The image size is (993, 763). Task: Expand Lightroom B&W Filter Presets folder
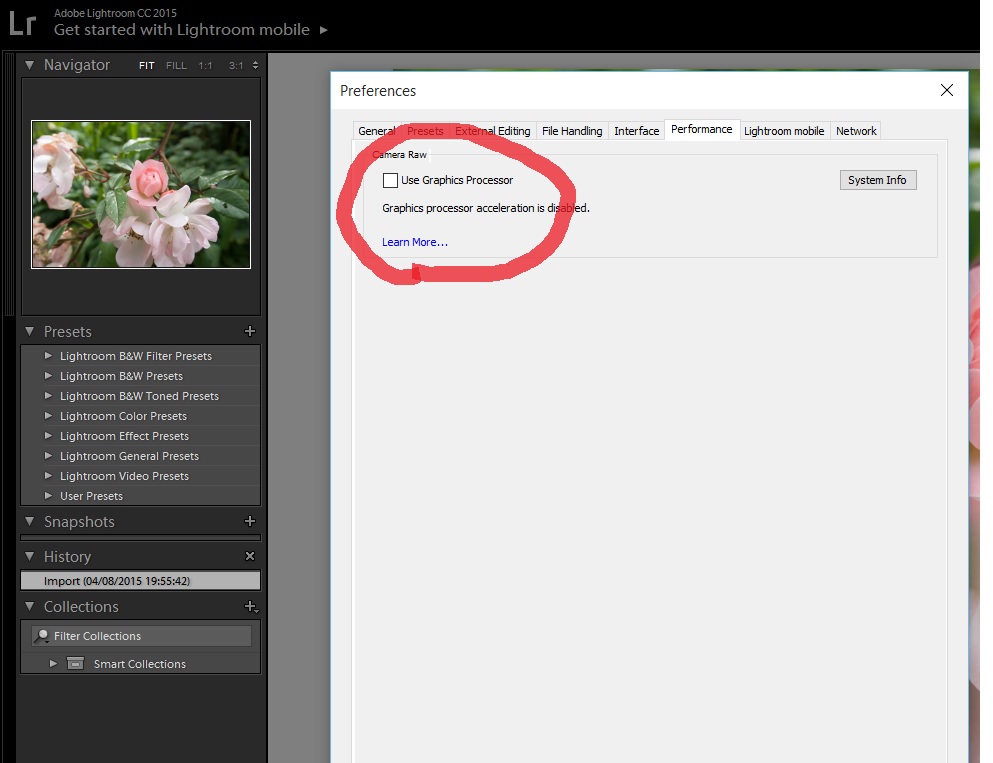pyautogui.click(x=48, y=356)
